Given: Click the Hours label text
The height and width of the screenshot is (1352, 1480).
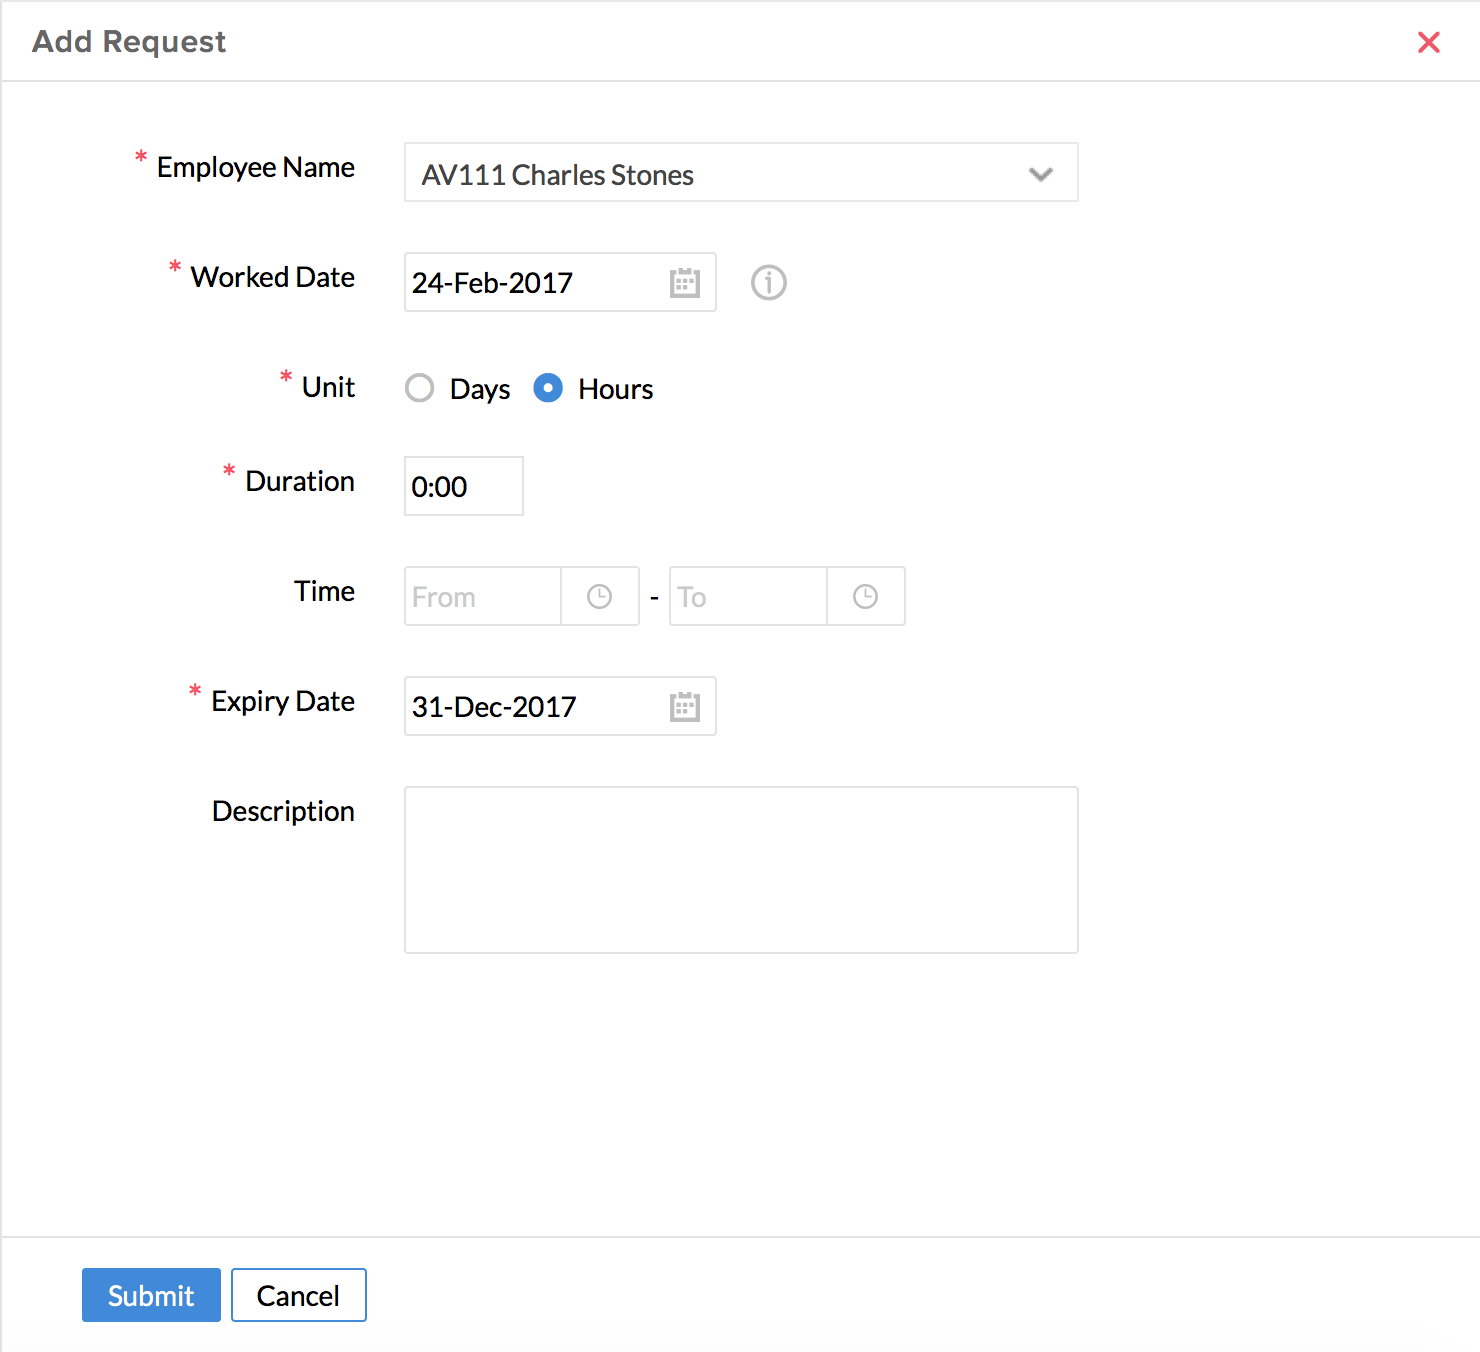Looking at the screenshot, I should 615,389.
